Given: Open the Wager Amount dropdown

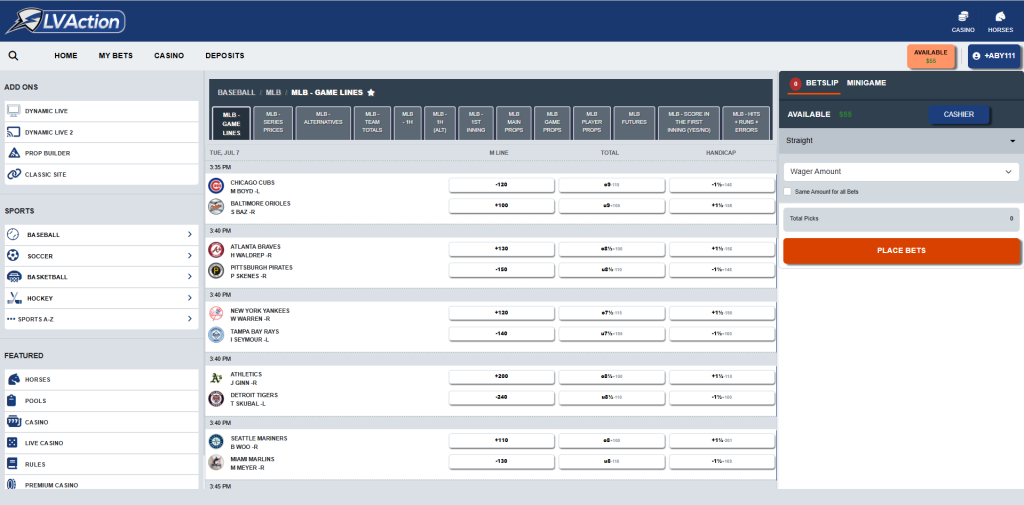Looking at the screenshot, I should pyautogui.click(x=901, y=172).
